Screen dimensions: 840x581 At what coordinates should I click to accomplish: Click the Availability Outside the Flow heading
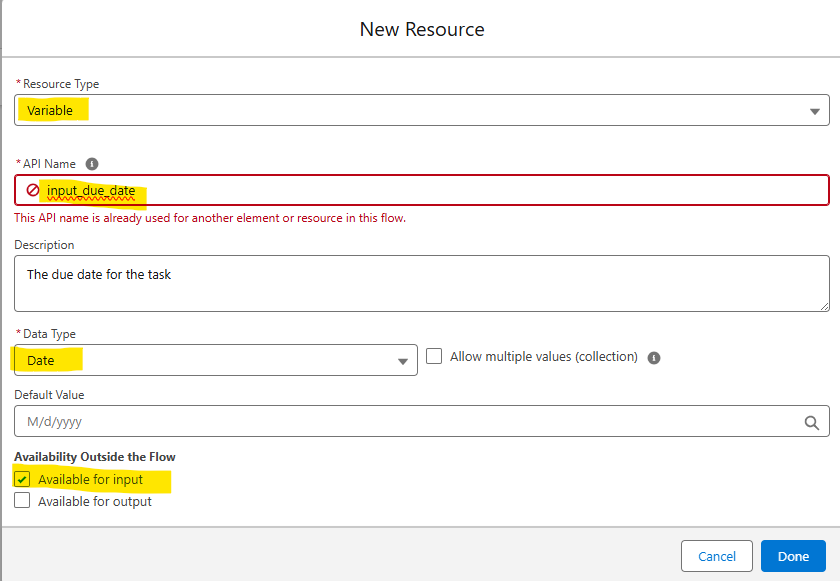tap(95, 457)
